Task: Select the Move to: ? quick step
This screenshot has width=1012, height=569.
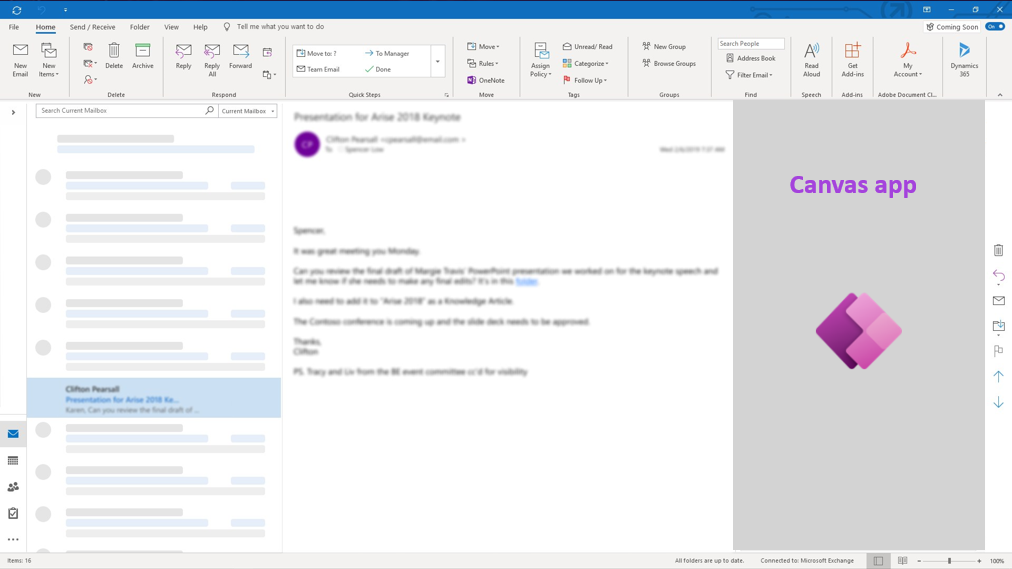Action: pos(316,53)
